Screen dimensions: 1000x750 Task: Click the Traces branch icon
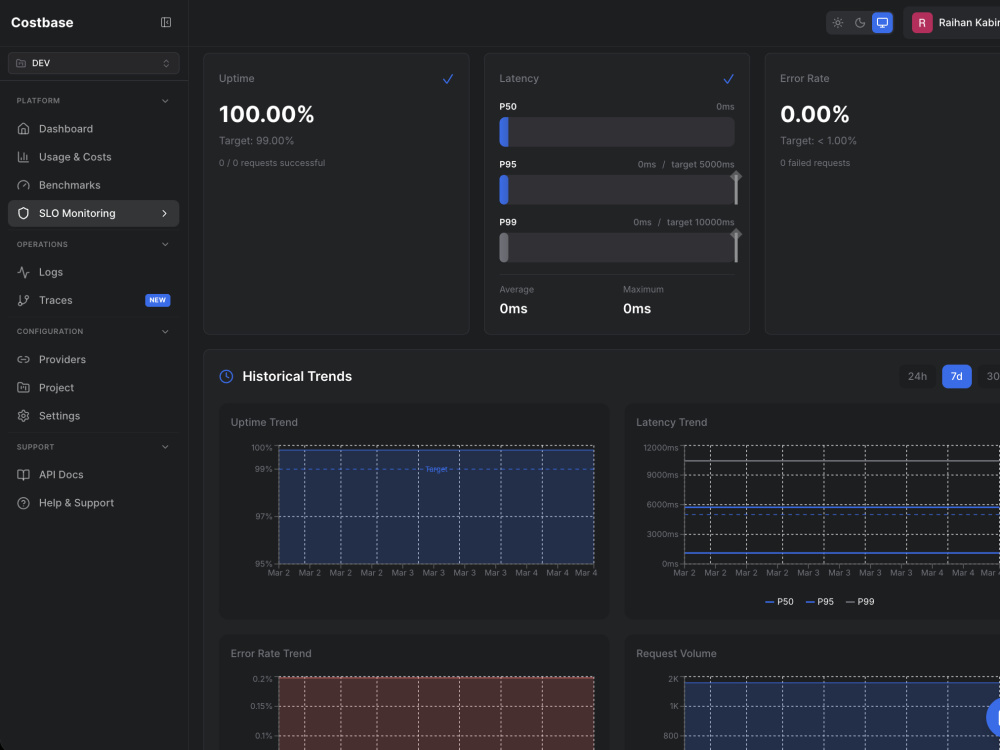tap(24, 300)
